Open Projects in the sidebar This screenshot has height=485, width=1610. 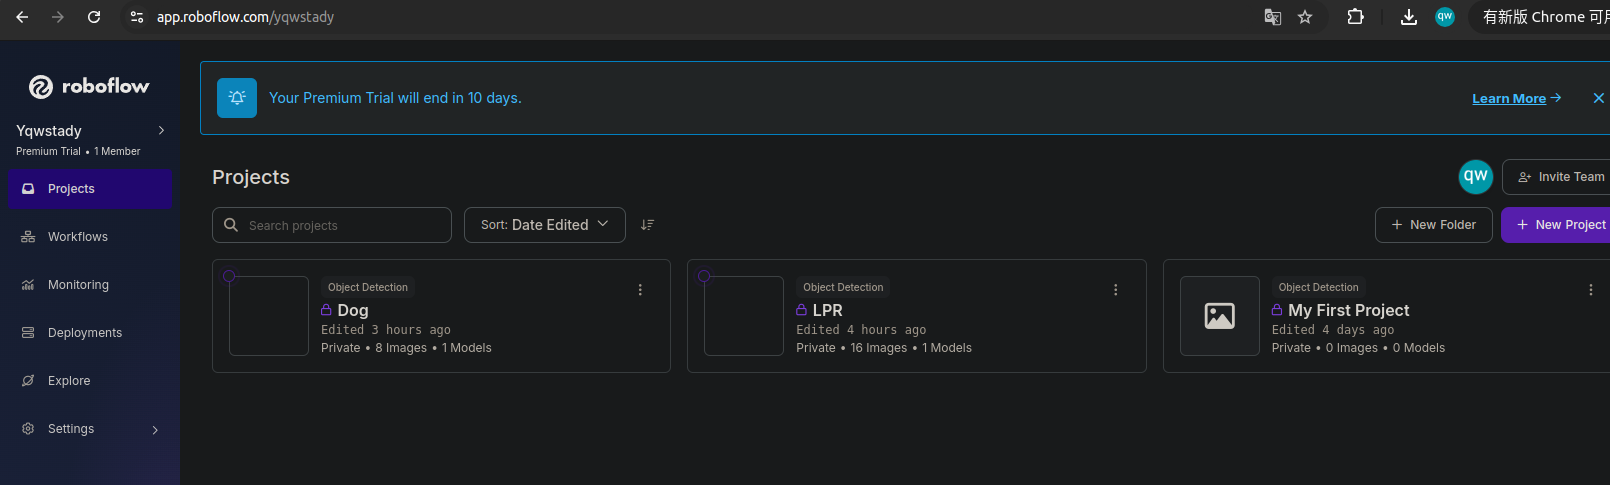[x=90, y=189]
